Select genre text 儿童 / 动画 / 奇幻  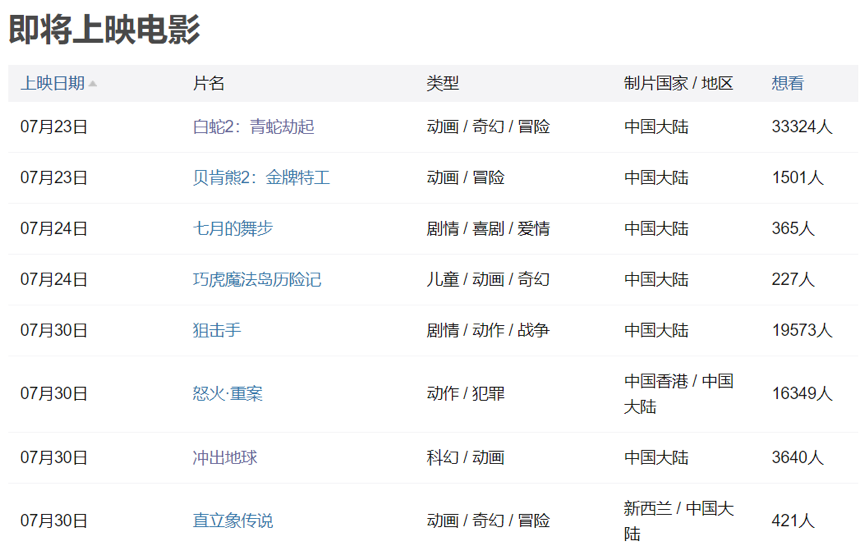pos(488,280)
